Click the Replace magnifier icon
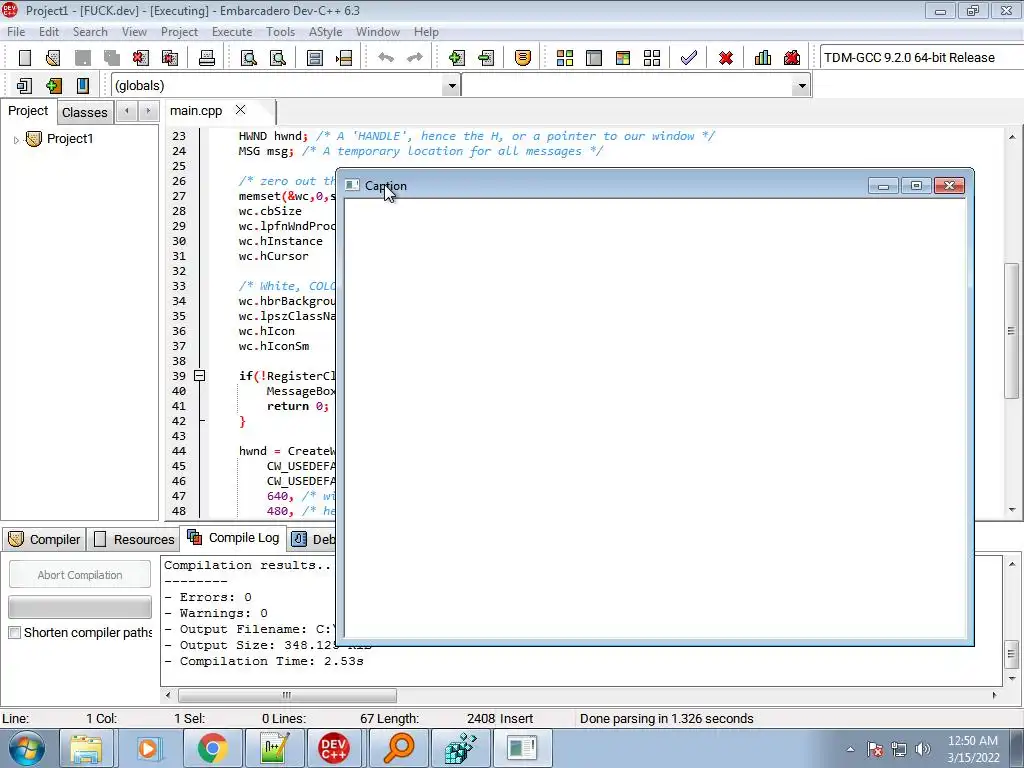 [x=278, y=58]
